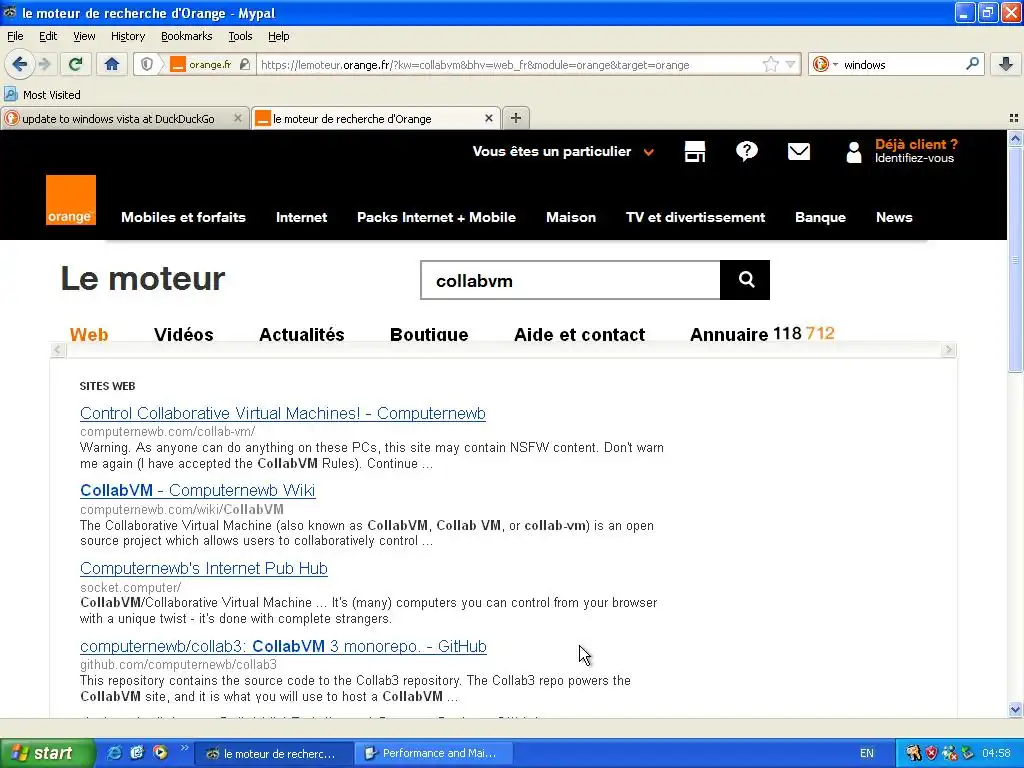The height and width of the screenshot is (768, 1024).
Task: Click the left arrow of the tab scroller
Action: click(58, 350)
